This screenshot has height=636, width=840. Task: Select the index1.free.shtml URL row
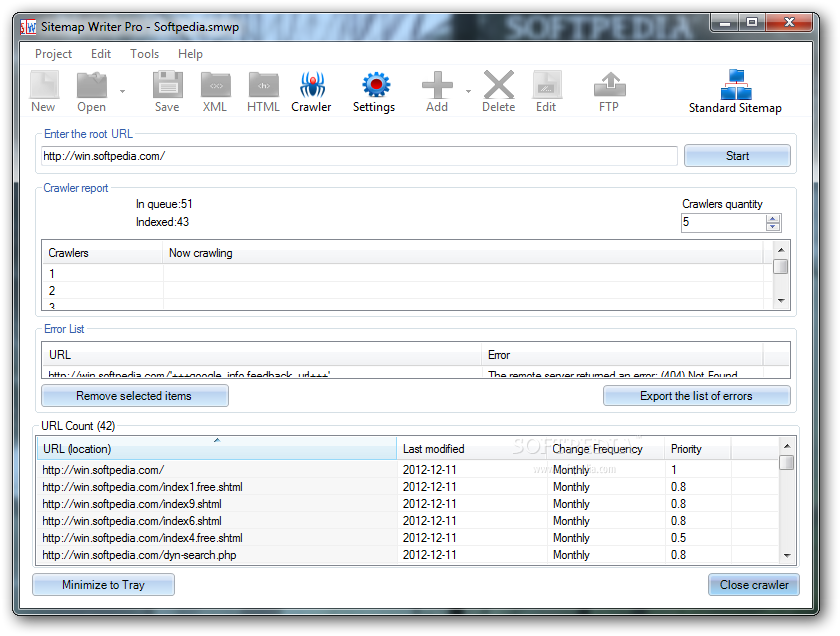point(407,487)
